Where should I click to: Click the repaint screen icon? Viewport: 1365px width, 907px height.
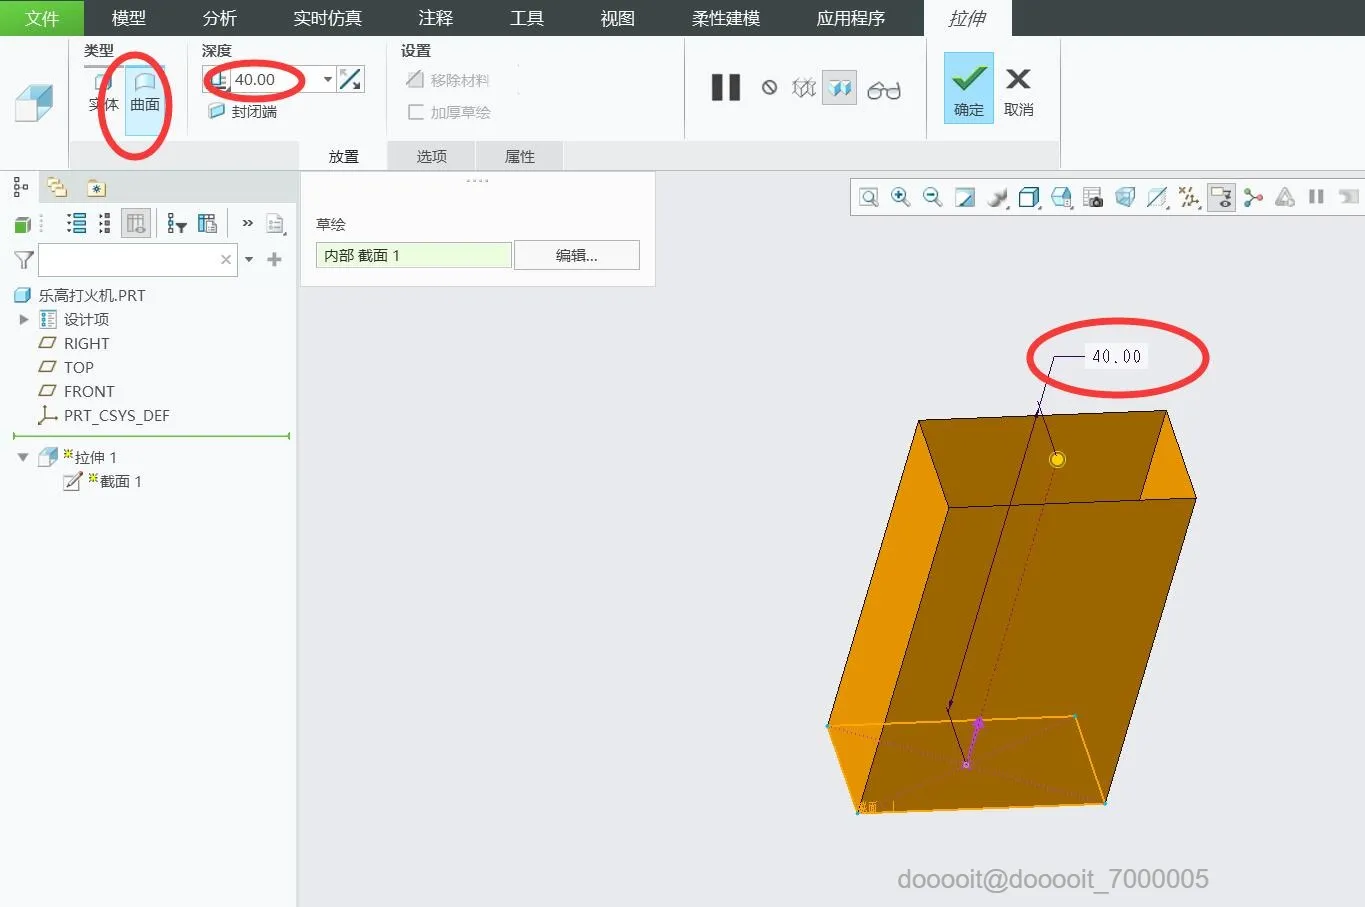click(965, 197)
